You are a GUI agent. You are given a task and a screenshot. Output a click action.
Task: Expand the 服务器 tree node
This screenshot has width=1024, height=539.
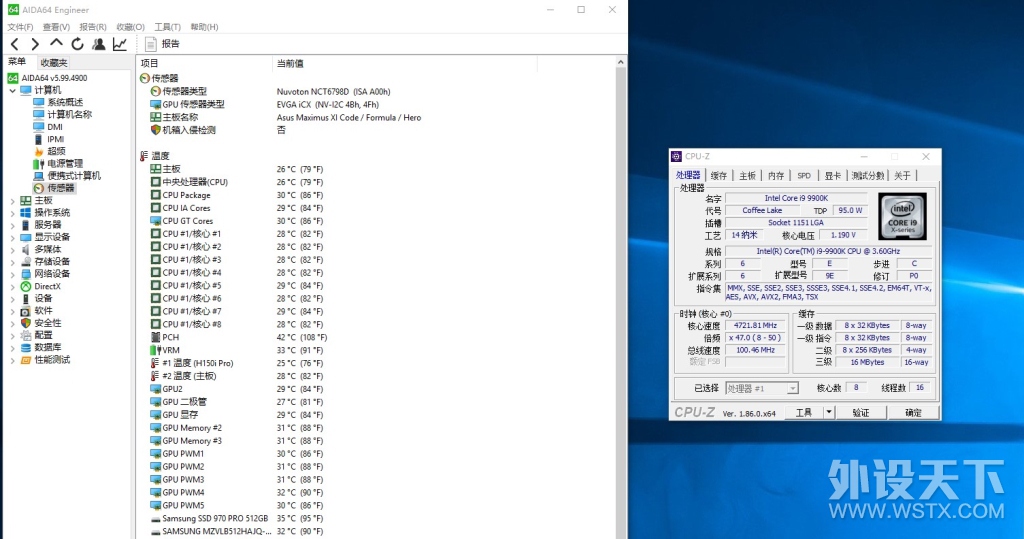click(12, 225)
